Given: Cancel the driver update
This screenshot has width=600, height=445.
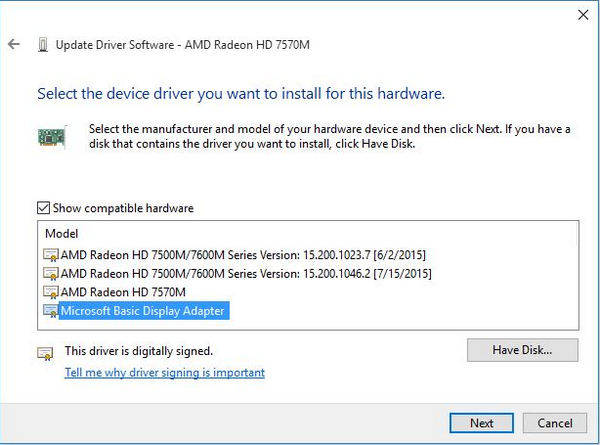Looking at the screenshot, I should point(555,423).
